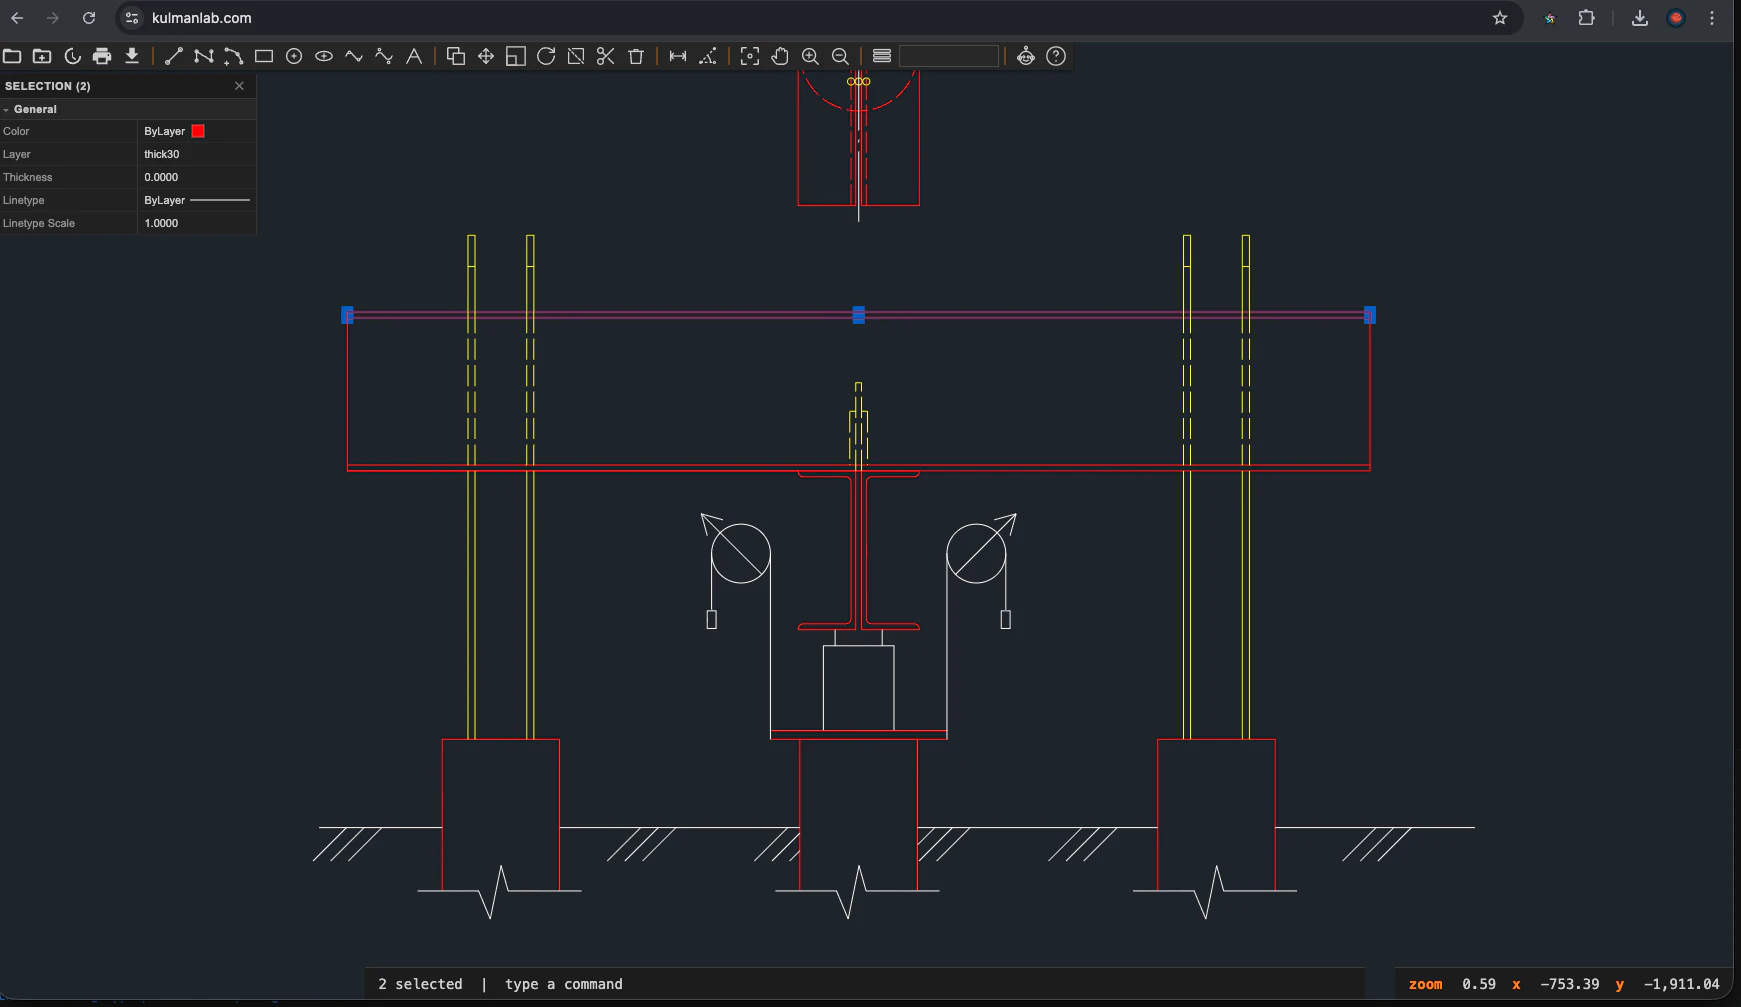The height and width of the screenshot is (1007, 1741).
Task: Click the Zoom In magnifier
Action: pyautogui.click(x=810, y=56)
